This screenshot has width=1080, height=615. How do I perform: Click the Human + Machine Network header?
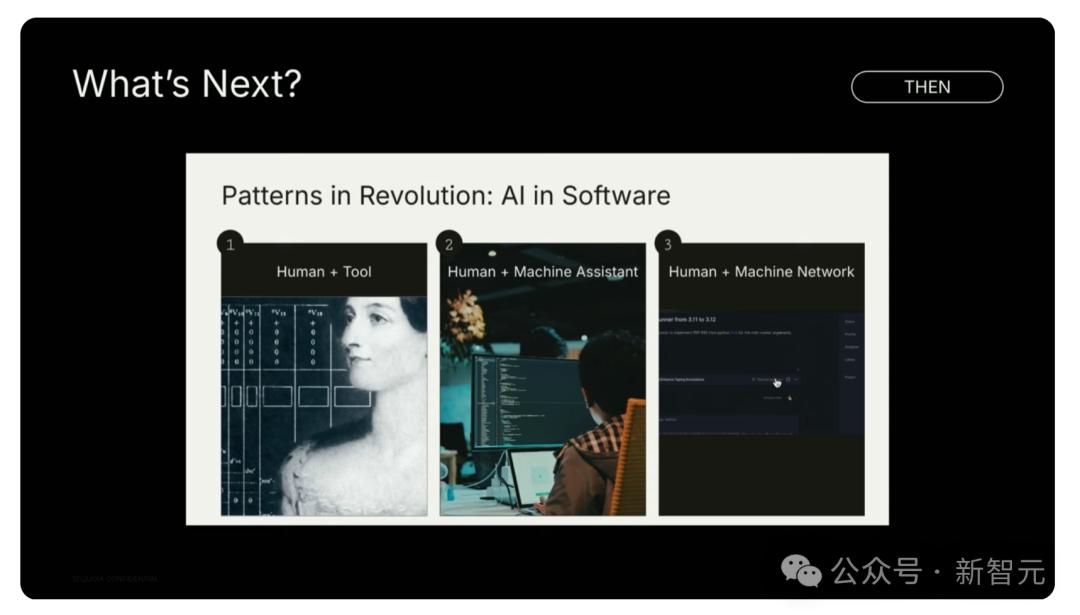tap(761, 271)
